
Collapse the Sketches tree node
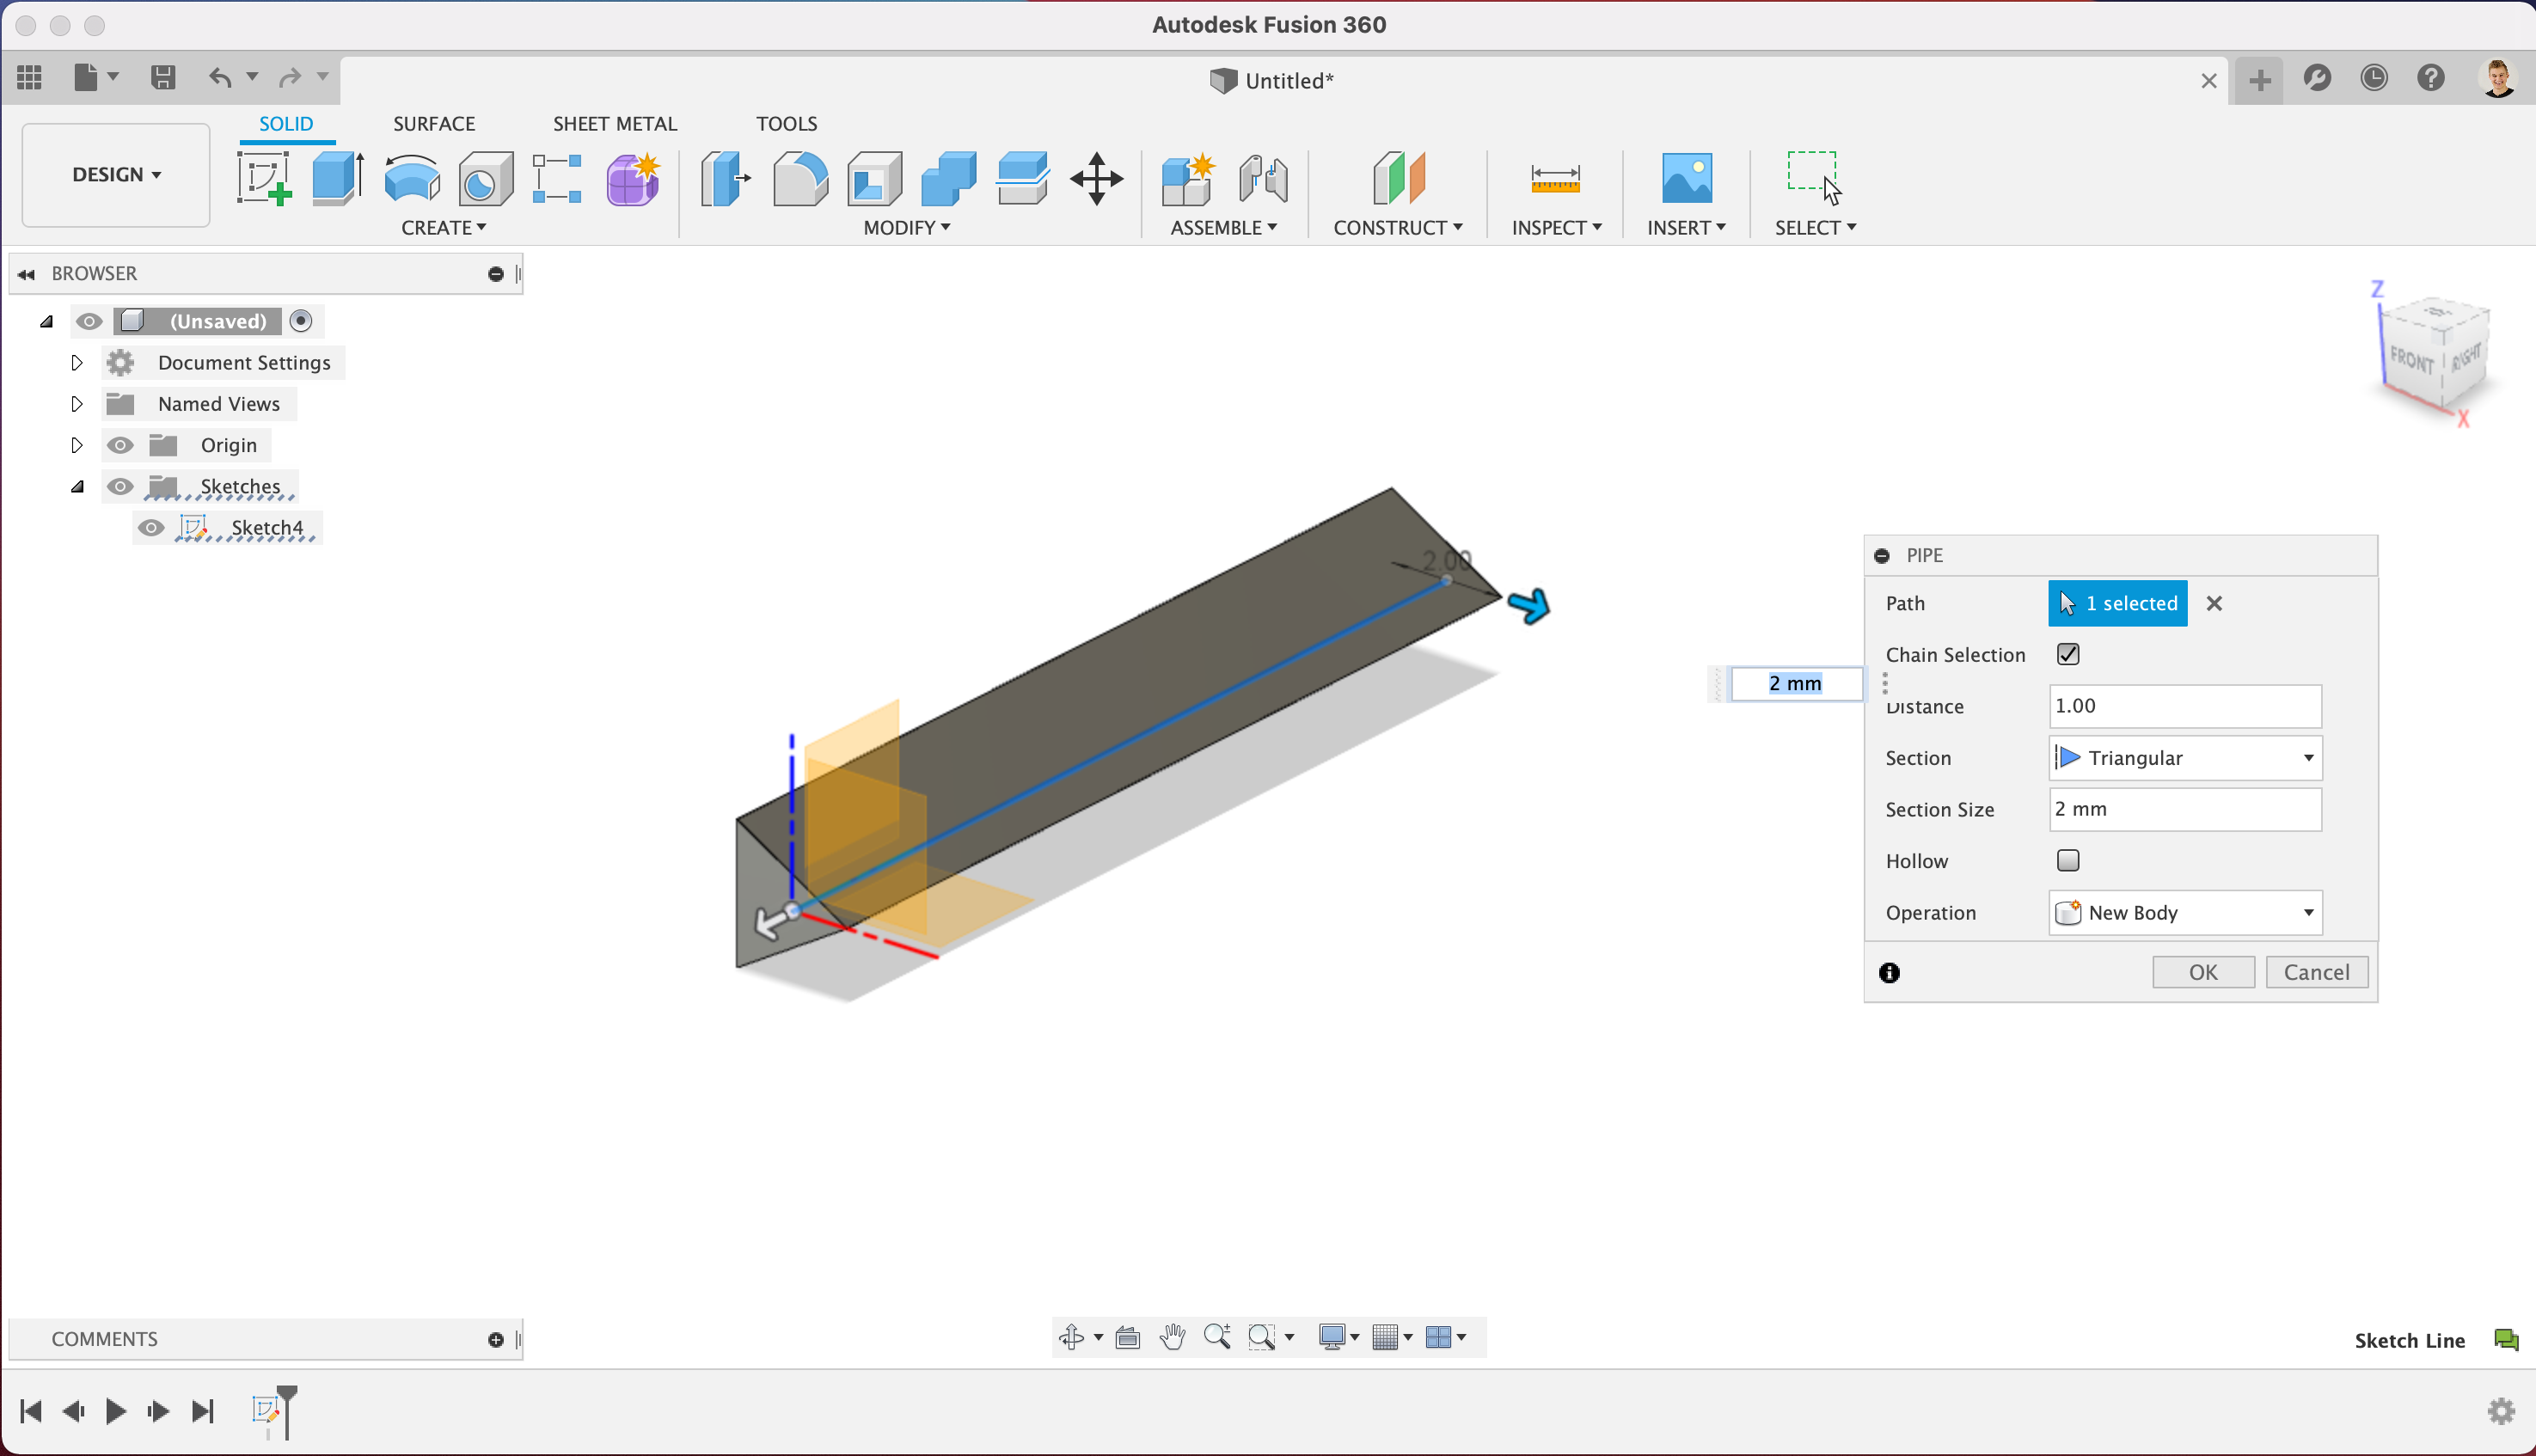pyautogui.click(x=77, y=487)
